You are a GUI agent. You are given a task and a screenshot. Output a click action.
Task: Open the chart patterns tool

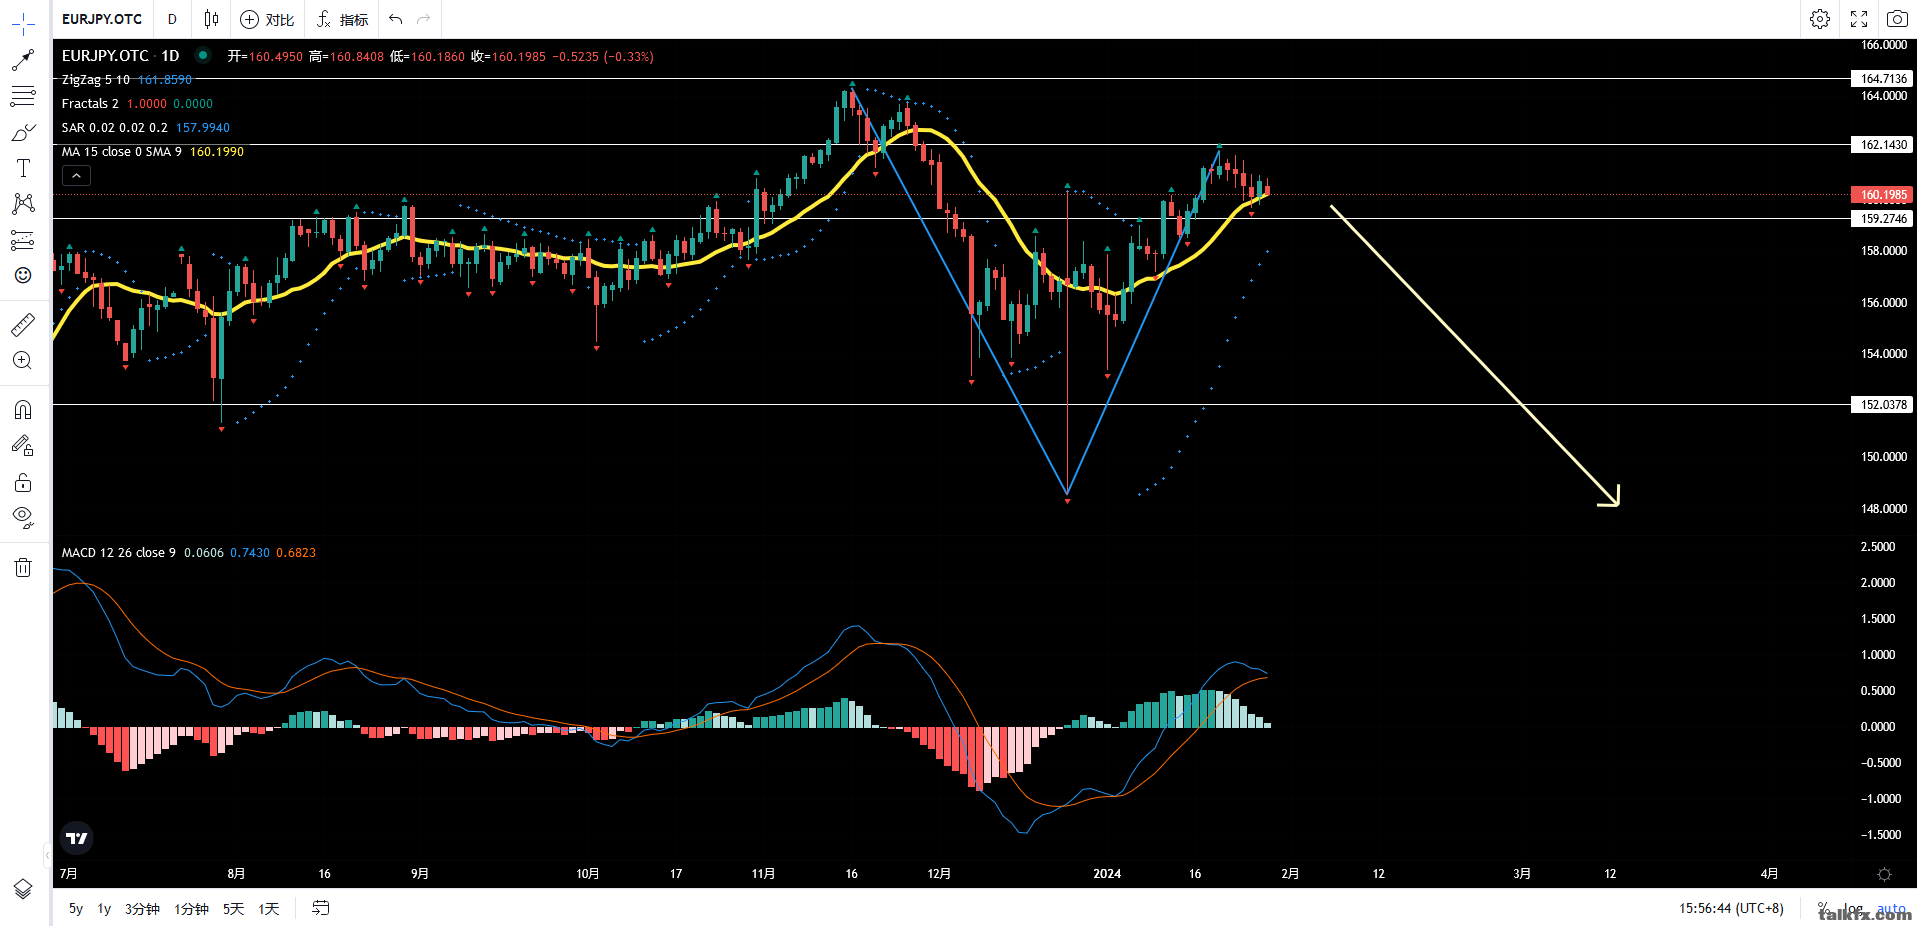(x=23, y=204)
